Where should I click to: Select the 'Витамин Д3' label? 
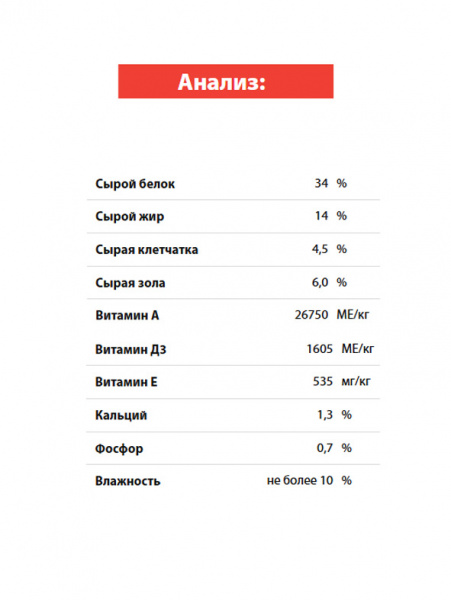pyautogui.click(x=131, y=349)
